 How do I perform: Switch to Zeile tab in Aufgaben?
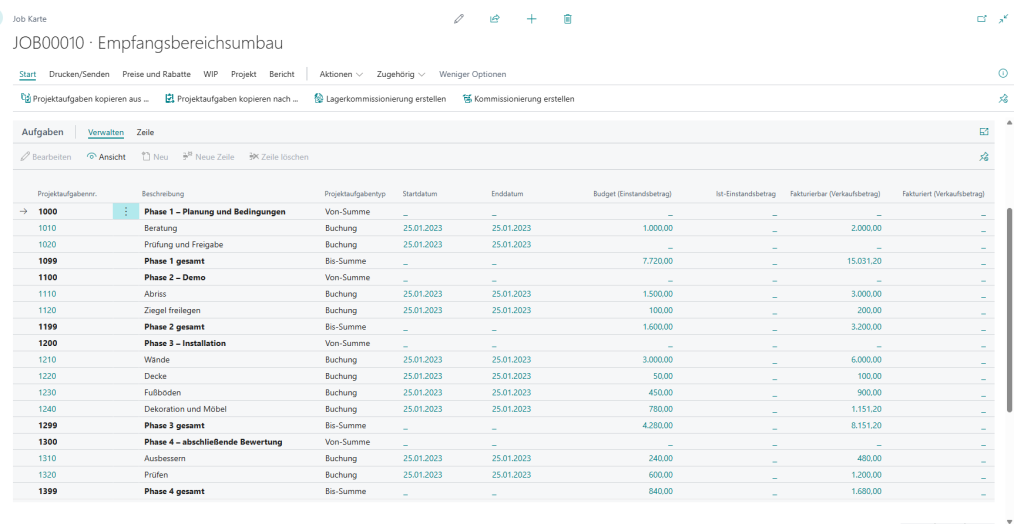[x=145, y=132]
